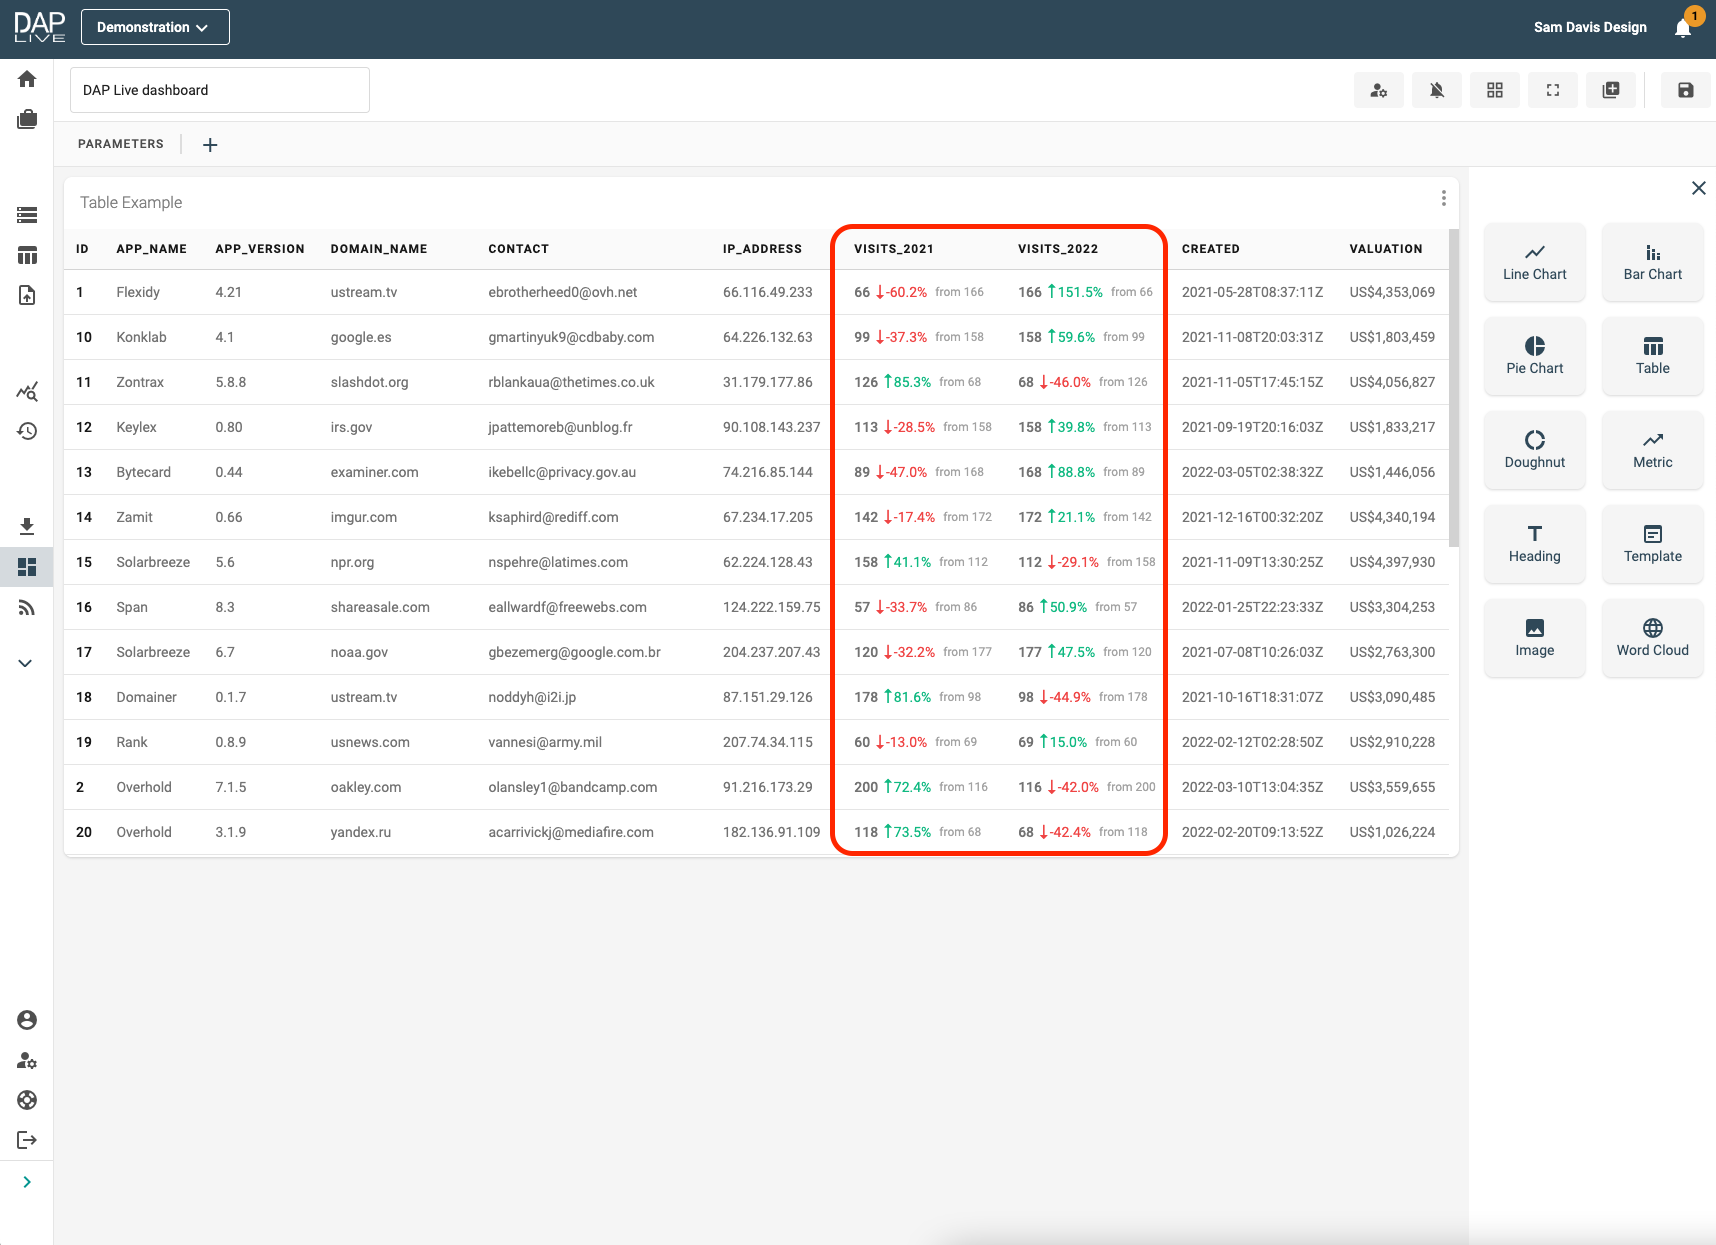The width and height of the screenshot is (1716, 1245).
Task: Click the notification bell with badge
Action: 1683,28
